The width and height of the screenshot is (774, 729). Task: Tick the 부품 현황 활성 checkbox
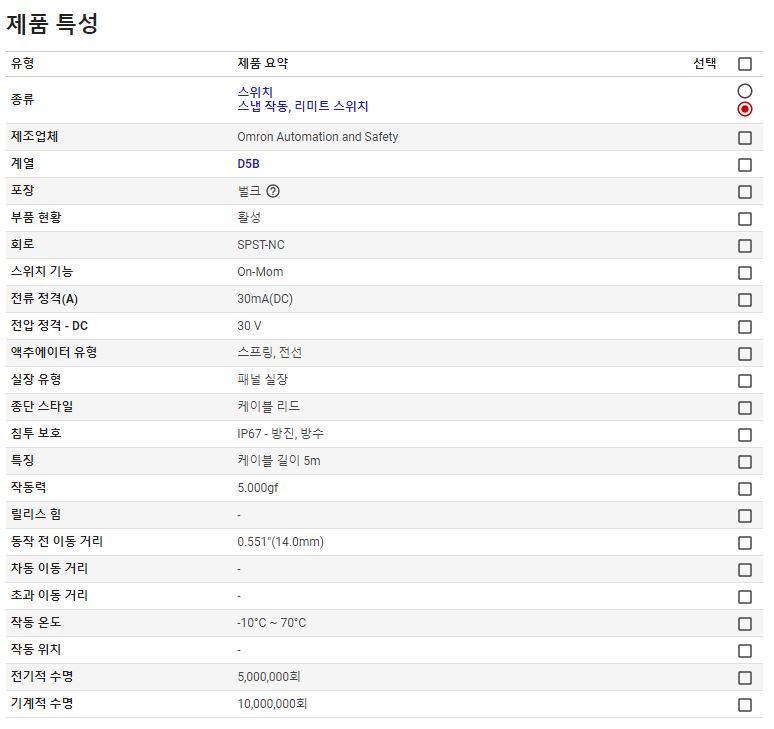pos(744,219)
